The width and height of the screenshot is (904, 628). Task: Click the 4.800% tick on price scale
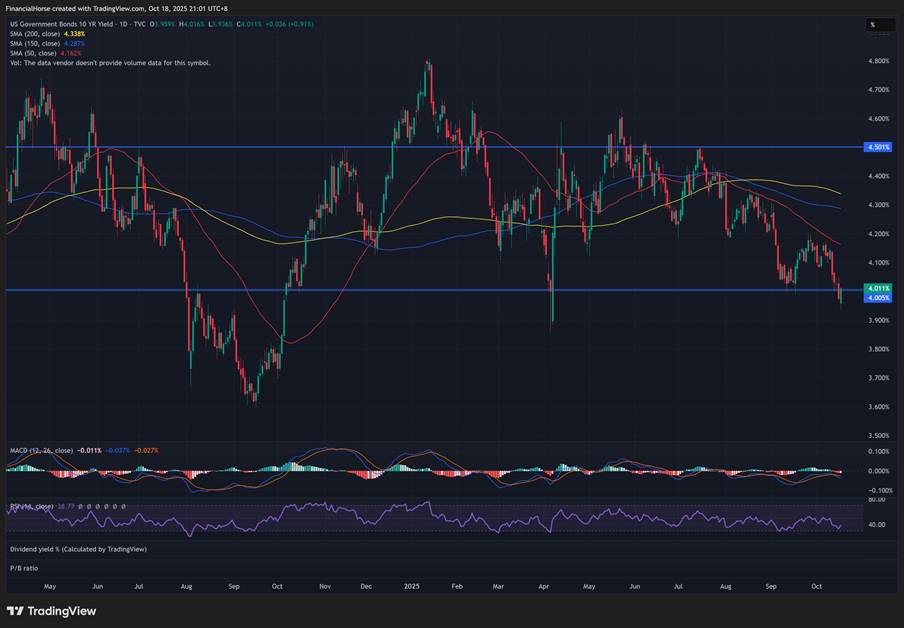click(x=879, y=61)
